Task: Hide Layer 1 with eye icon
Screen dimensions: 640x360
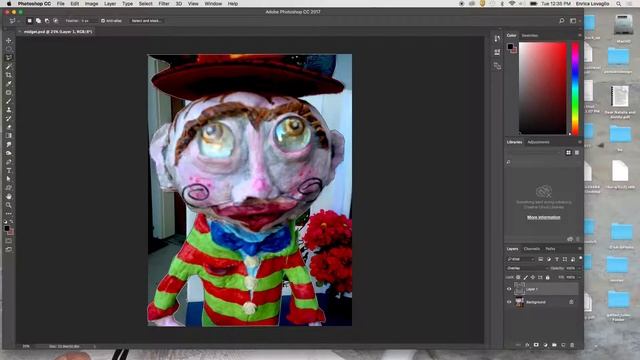Action: click(509, 289)
